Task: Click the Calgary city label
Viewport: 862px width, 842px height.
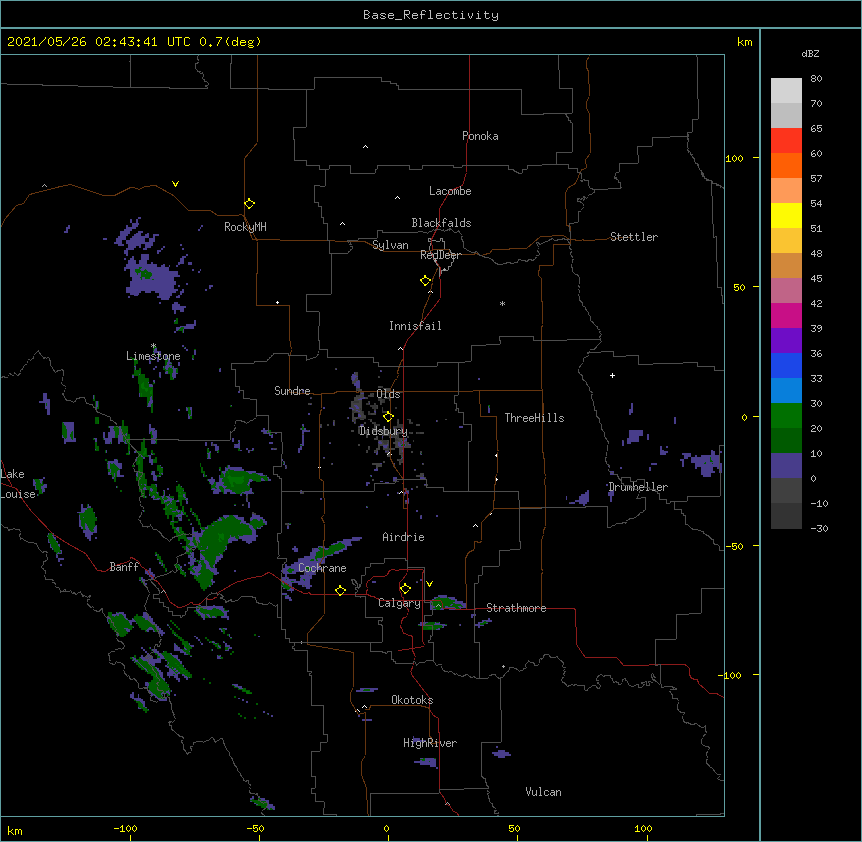Action: (399, 603)
